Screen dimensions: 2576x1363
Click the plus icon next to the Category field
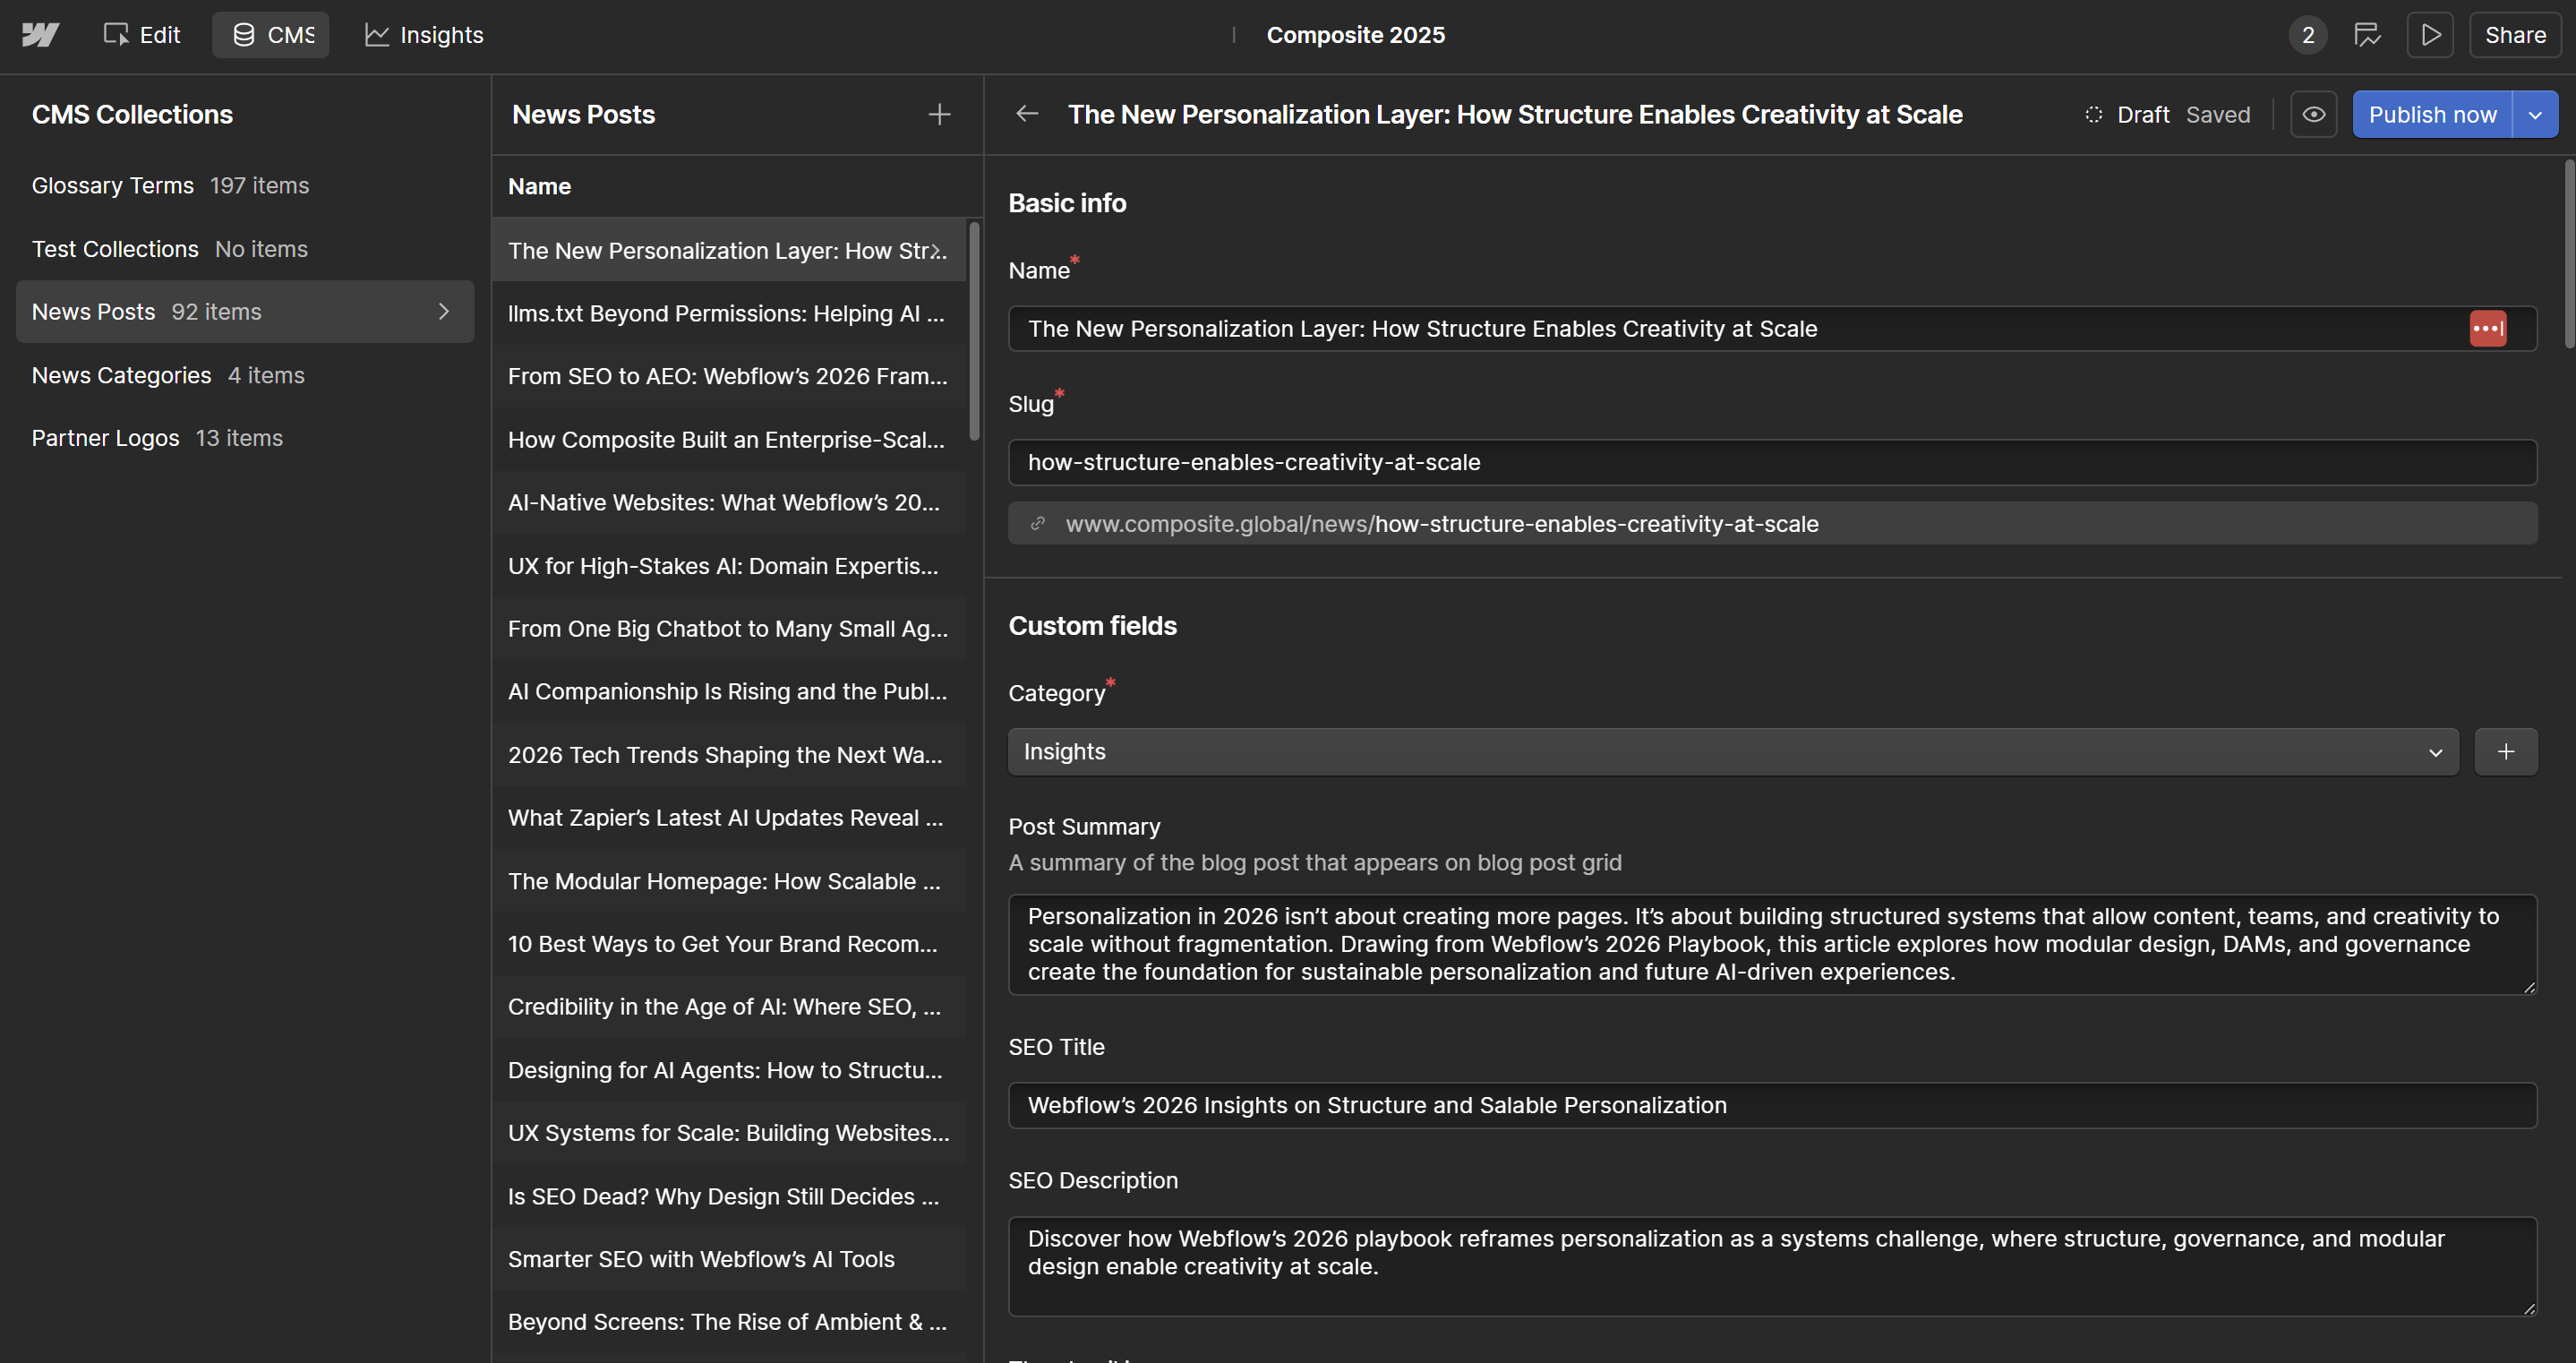point(2504,751)
